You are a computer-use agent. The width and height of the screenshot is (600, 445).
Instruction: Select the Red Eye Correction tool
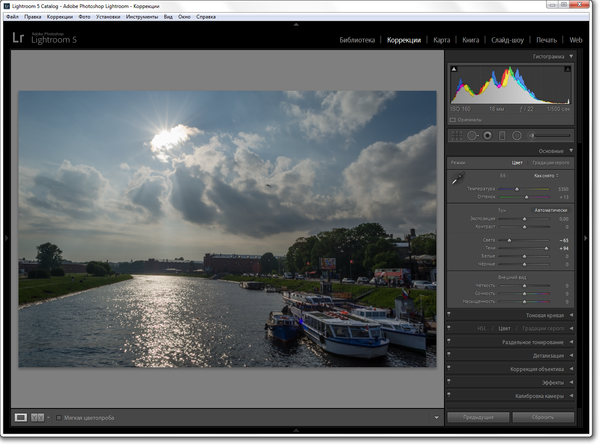(488, 135)
